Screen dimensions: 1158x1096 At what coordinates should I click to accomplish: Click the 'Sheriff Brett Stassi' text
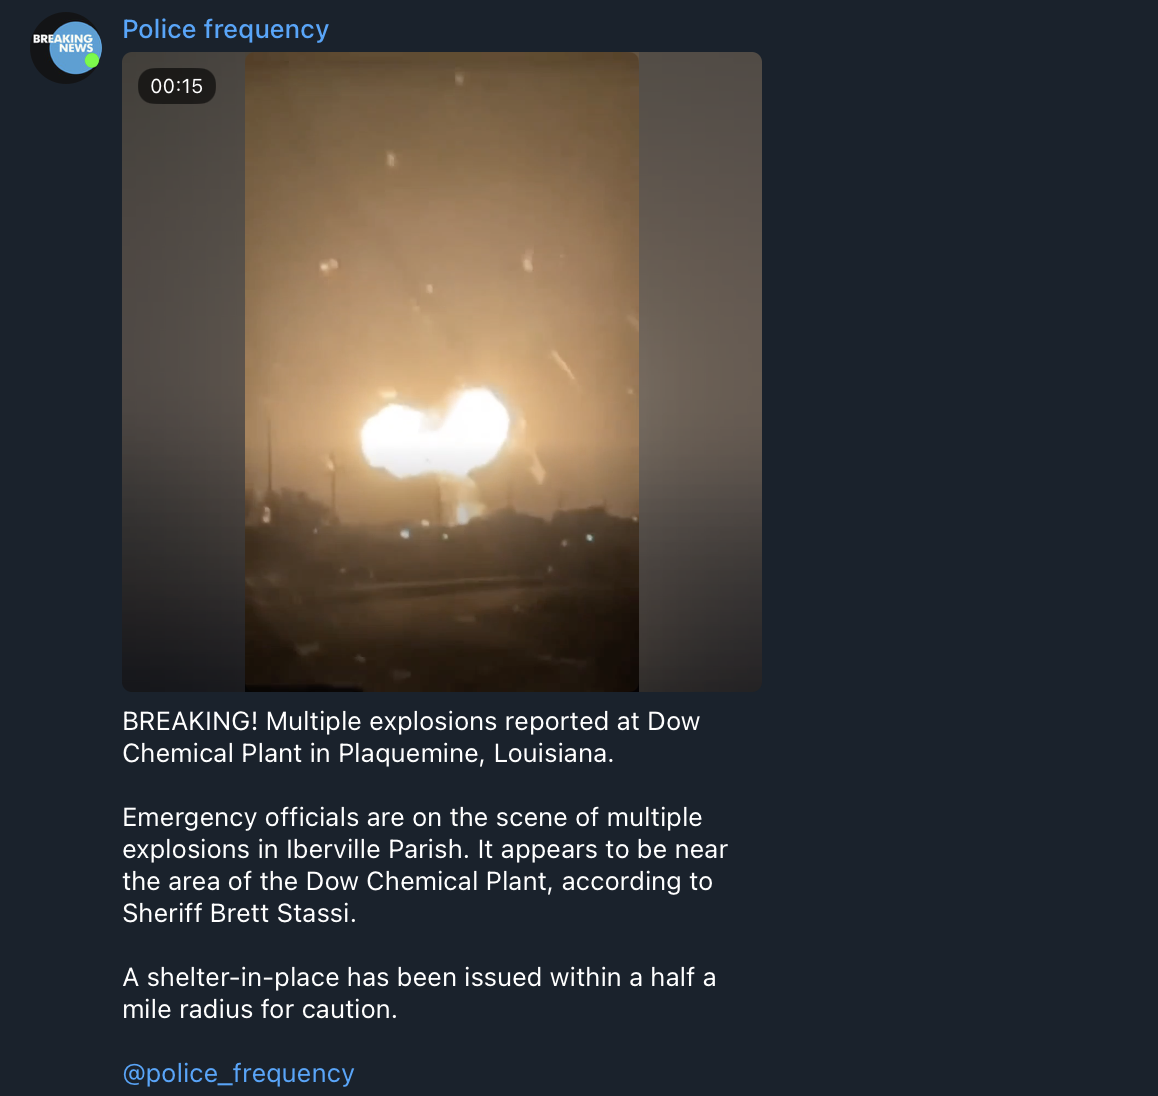click(x=239, y=914)
